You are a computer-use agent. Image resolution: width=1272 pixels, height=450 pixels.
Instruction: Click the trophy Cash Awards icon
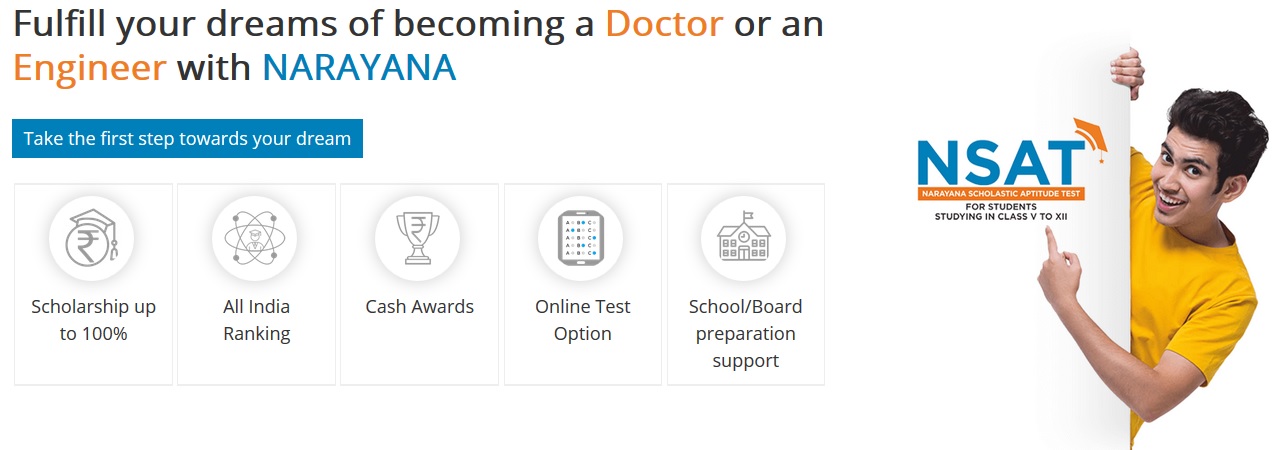pyautogui.click(x=418, y=238)
